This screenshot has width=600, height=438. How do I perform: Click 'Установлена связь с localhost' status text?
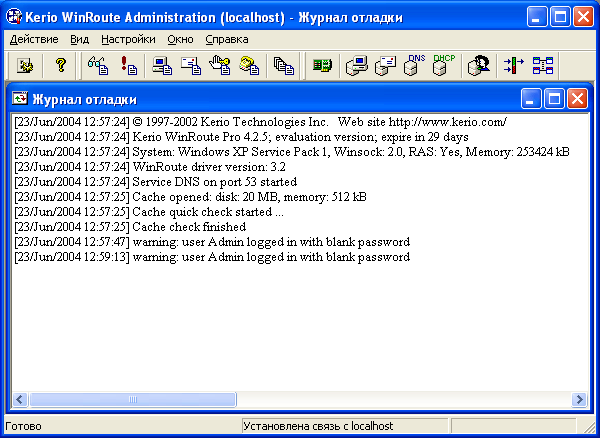point(318,426)
